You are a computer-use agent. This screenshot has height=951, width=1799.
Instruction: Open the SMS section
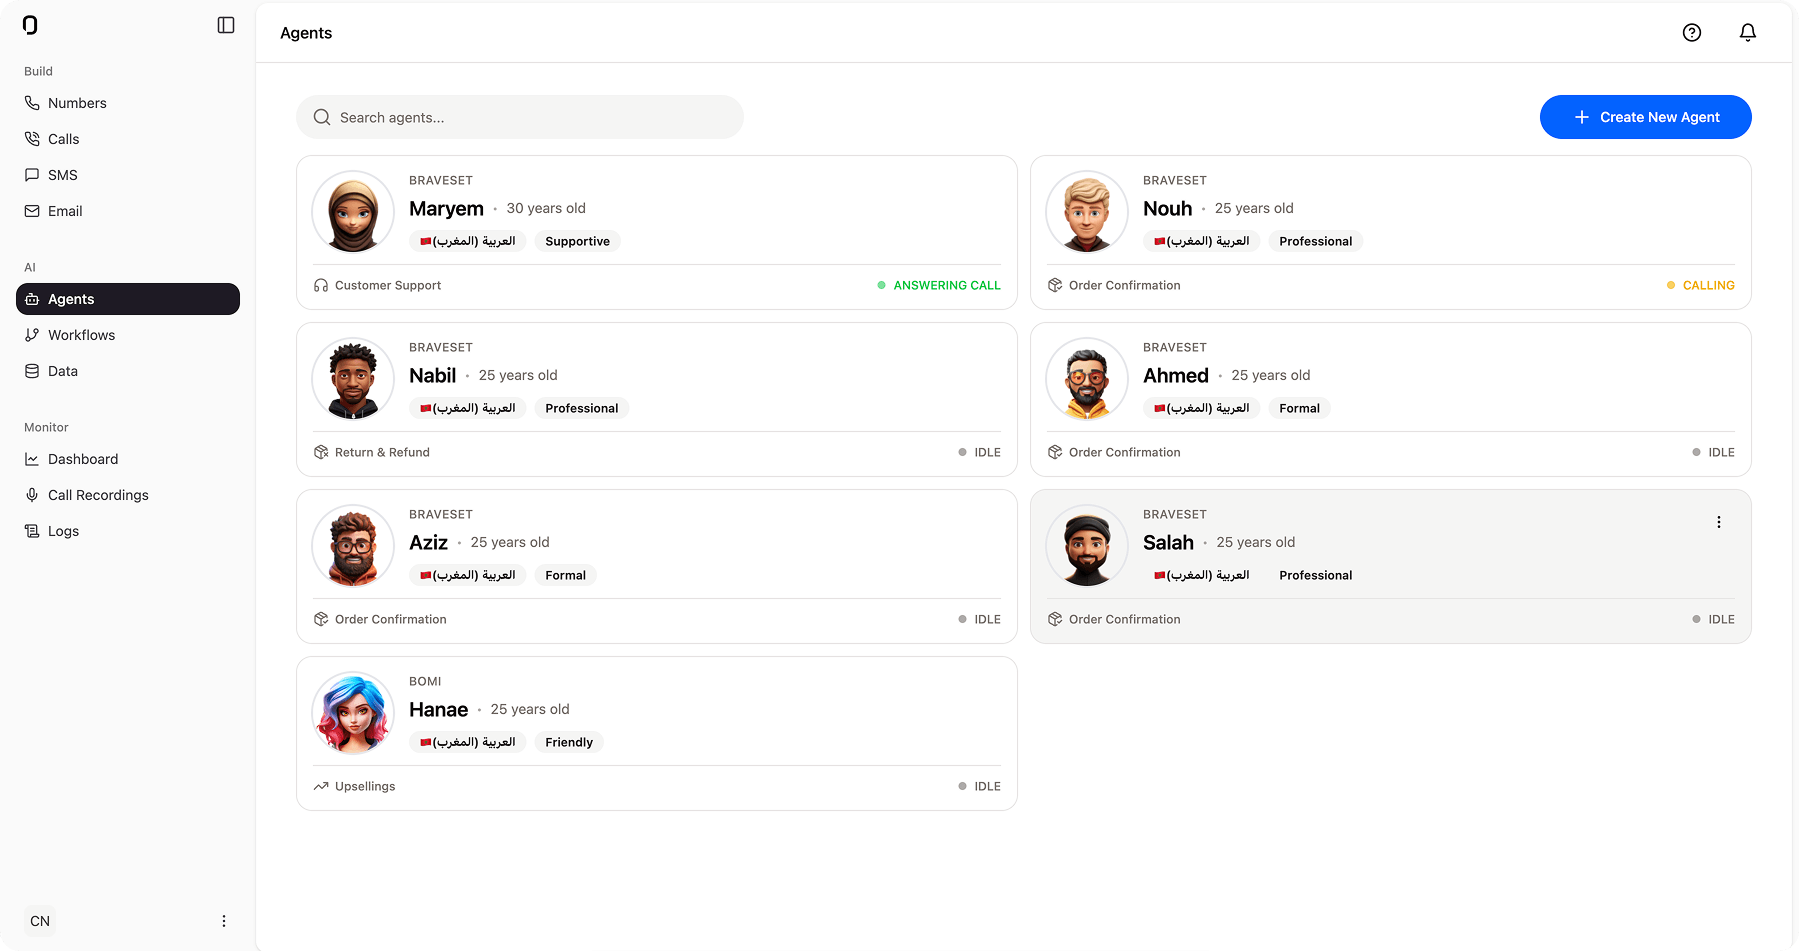64,175
